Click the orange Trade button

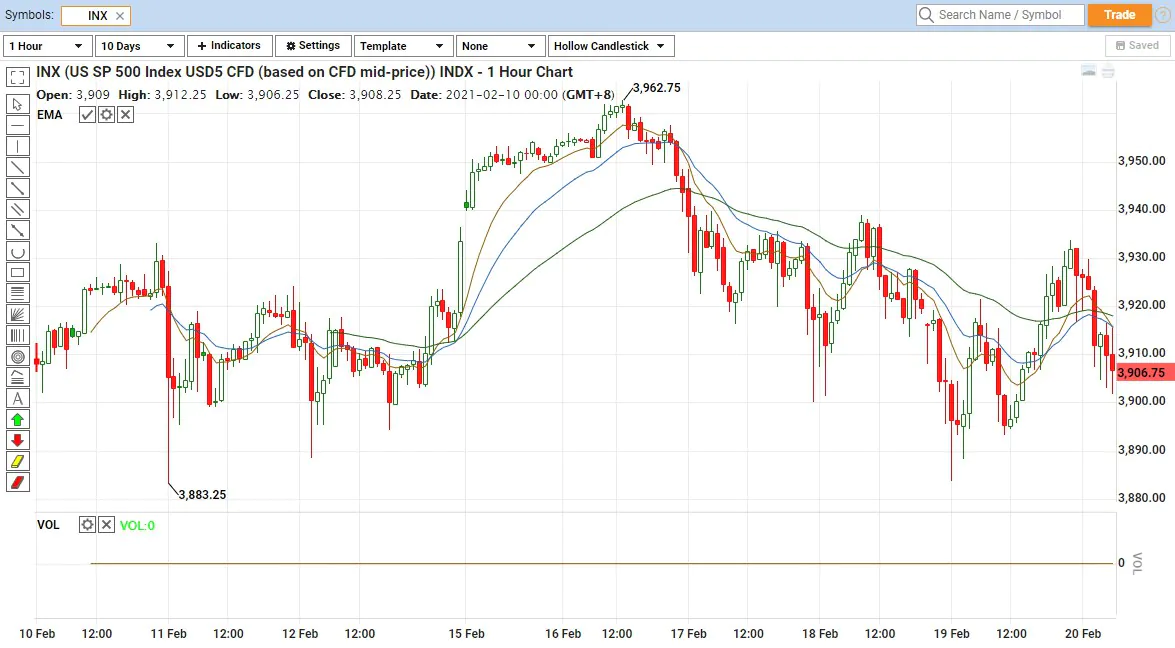1119,15
